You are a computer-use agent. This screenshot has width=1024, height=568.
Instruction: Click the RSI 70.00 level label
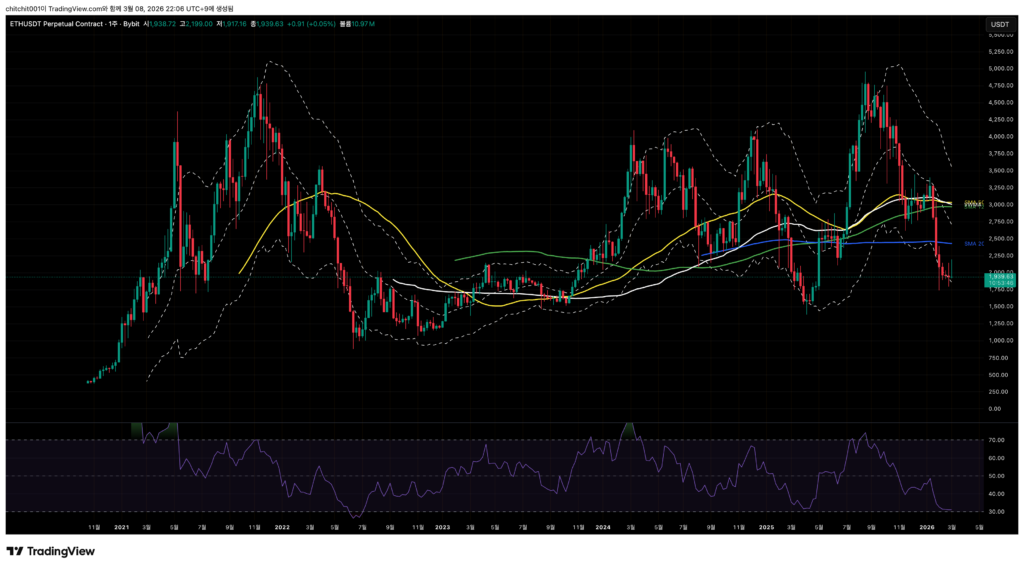tap(967, 440)
